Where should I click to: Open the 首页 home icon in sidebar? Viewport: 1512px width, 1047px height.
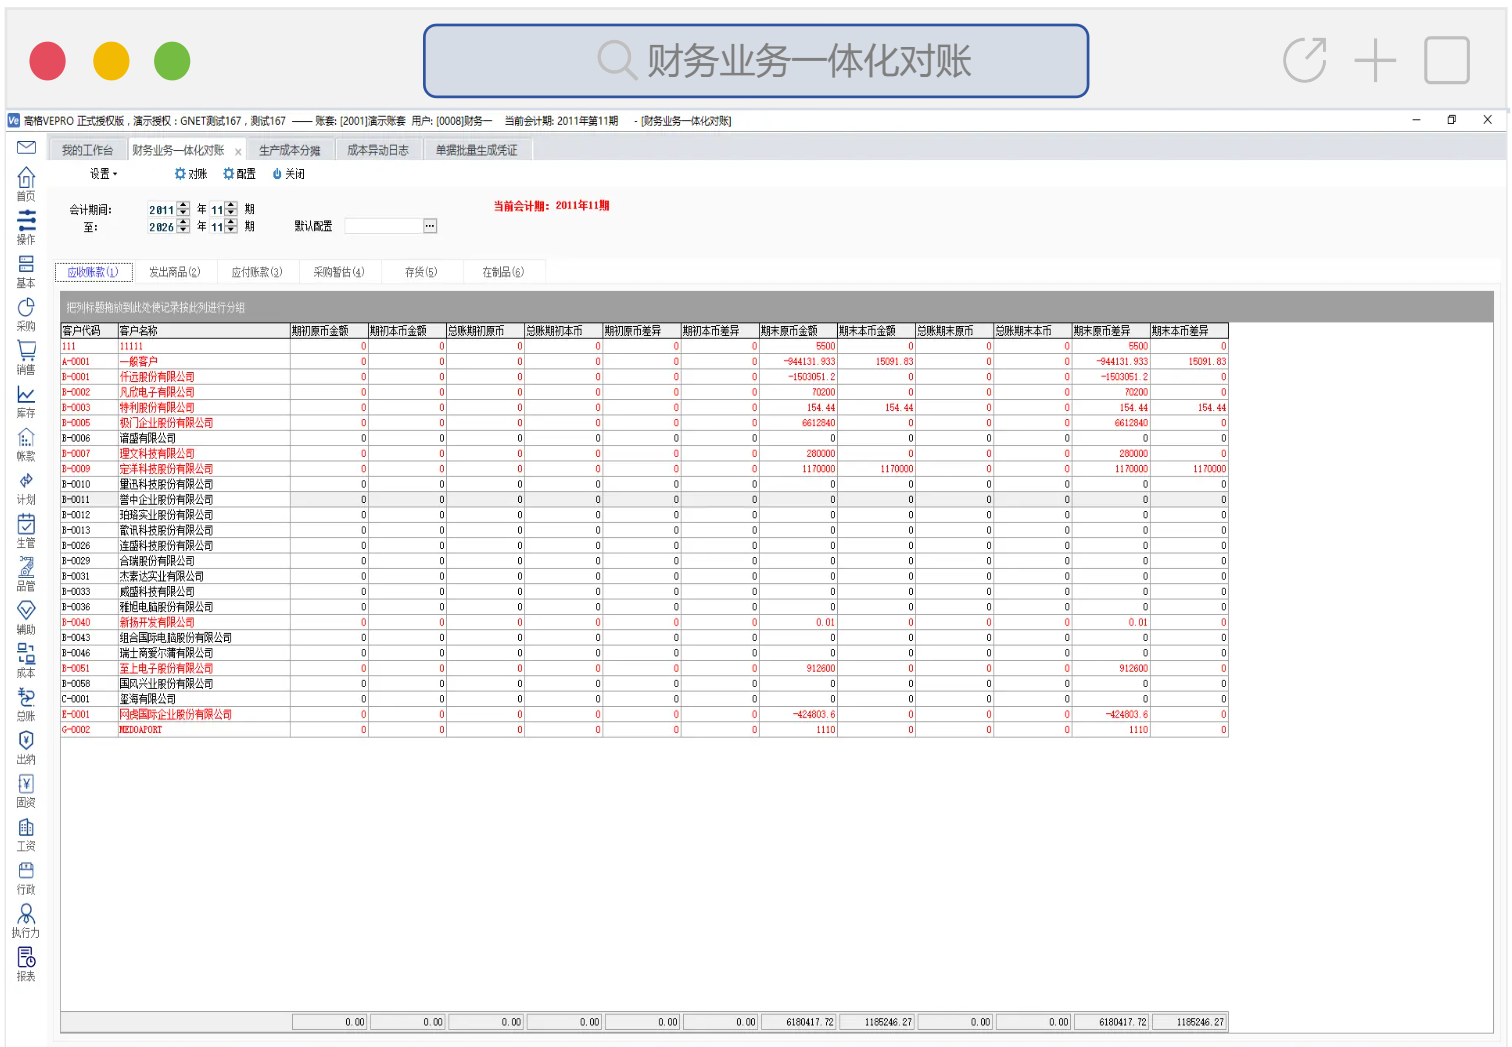click(26, 182)
